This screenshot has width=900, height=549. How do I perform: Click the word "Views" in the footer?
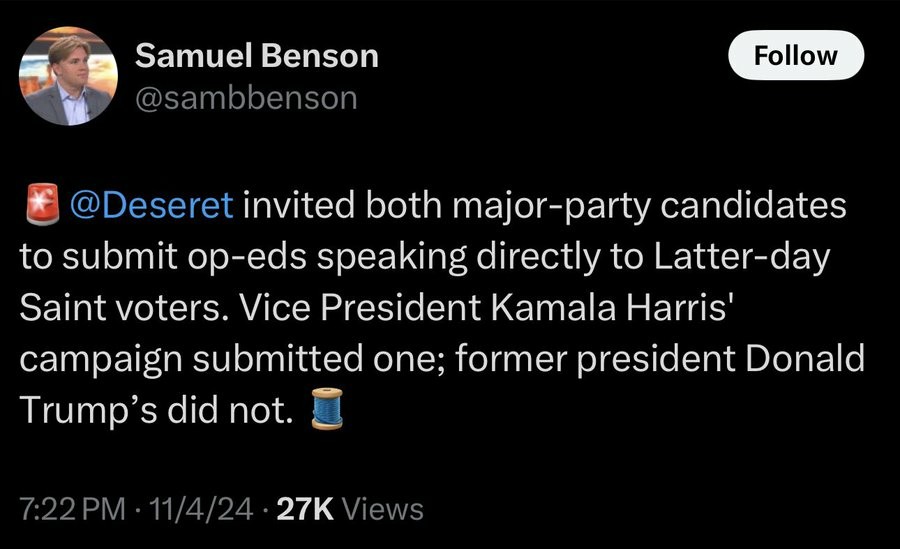(x=382, y=509)
